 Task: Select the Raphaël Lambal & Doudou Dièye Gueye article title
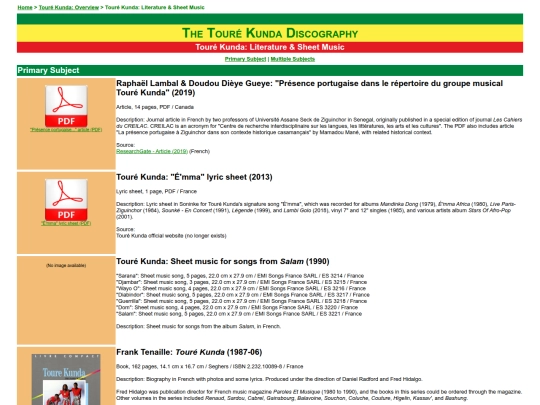pyautogui.click(x=310, y=88)
